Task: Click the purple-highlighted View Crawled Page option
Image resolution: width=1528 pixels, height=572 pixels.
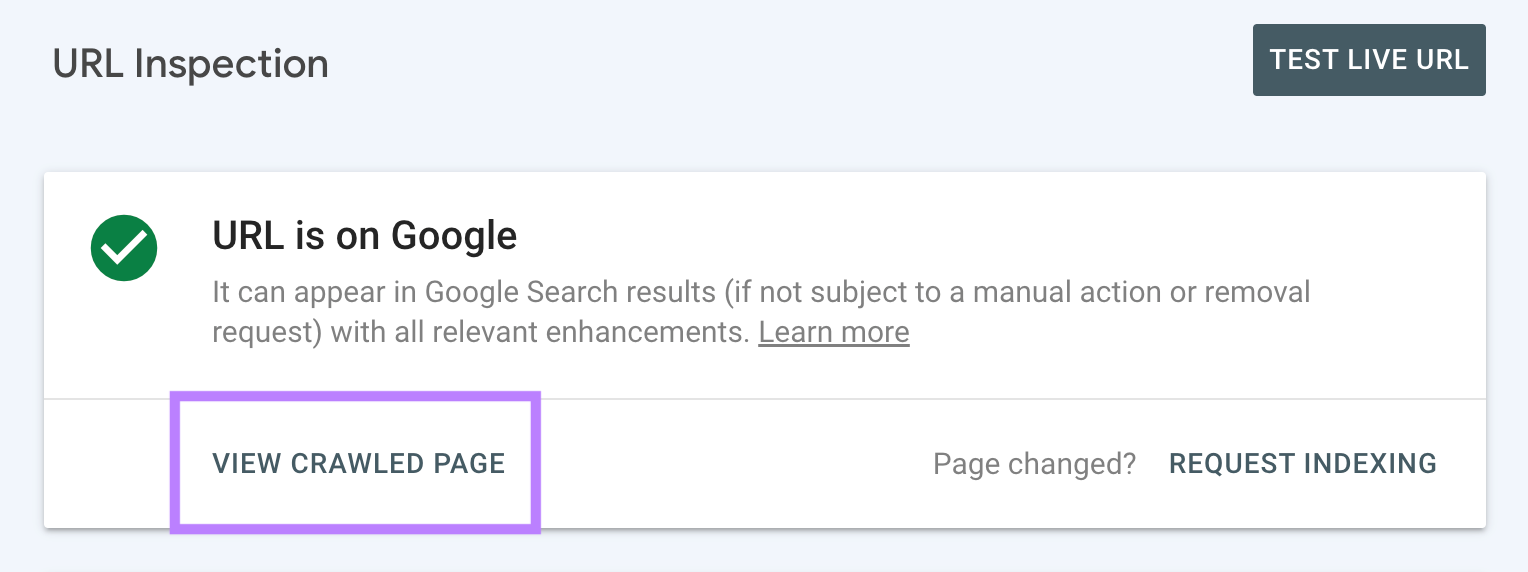Action: coord(358,463)
